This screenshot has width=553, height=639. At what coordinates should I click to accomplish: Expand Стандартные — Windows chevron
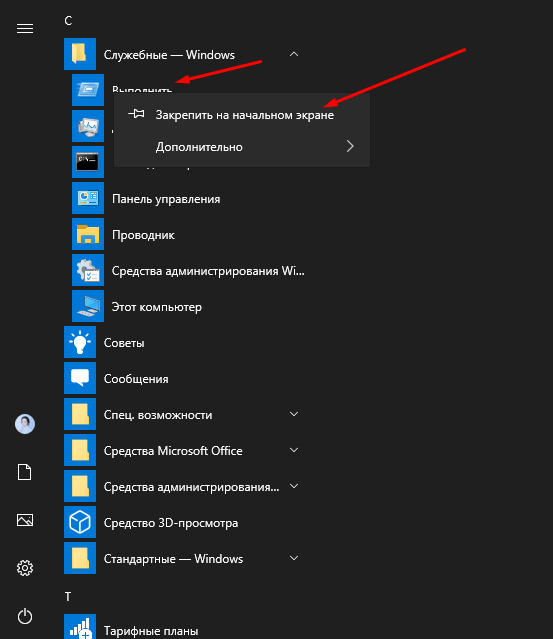294,558
